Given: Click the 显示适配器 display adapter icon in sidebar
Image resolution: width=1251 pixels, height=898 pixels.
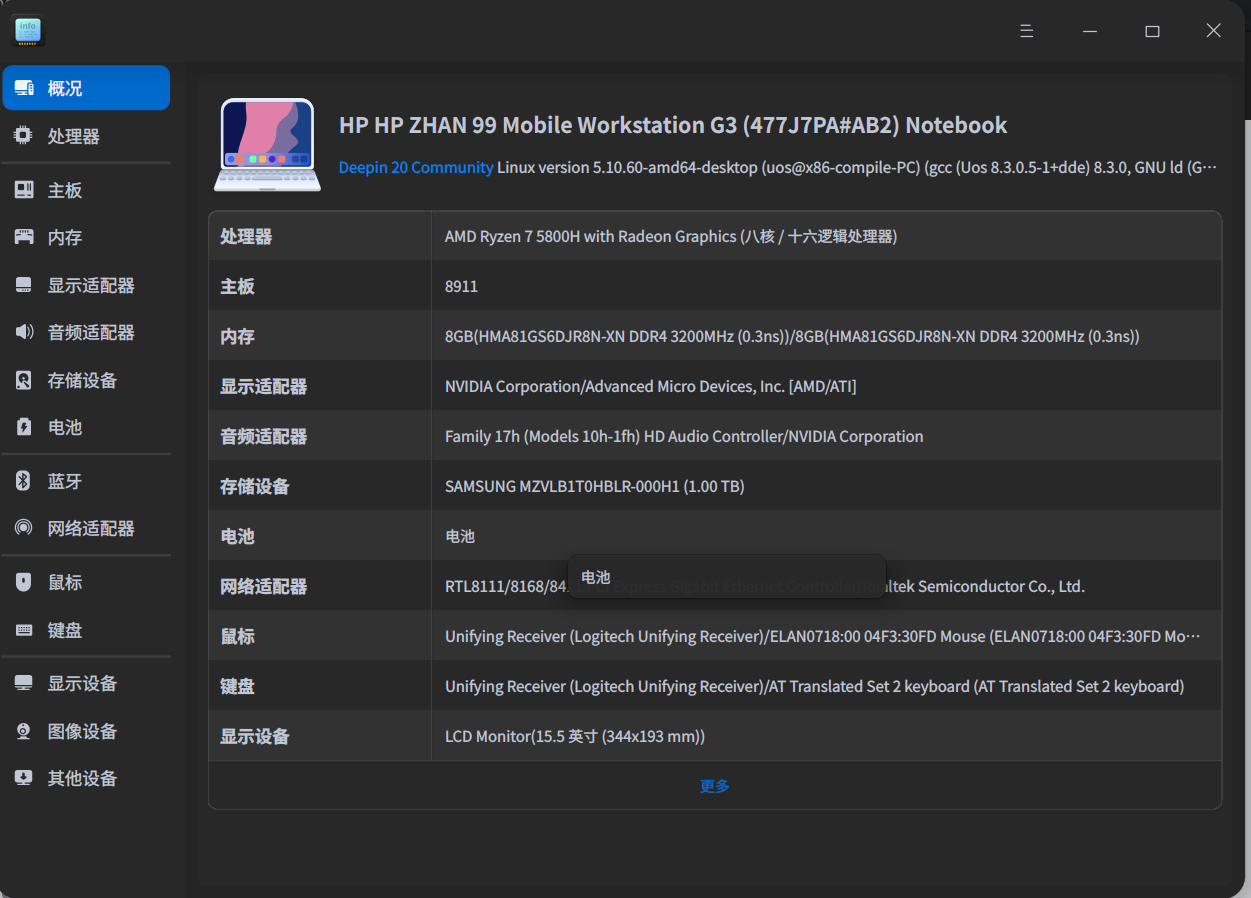Looking at the screenshot, I should pos(24,285).
